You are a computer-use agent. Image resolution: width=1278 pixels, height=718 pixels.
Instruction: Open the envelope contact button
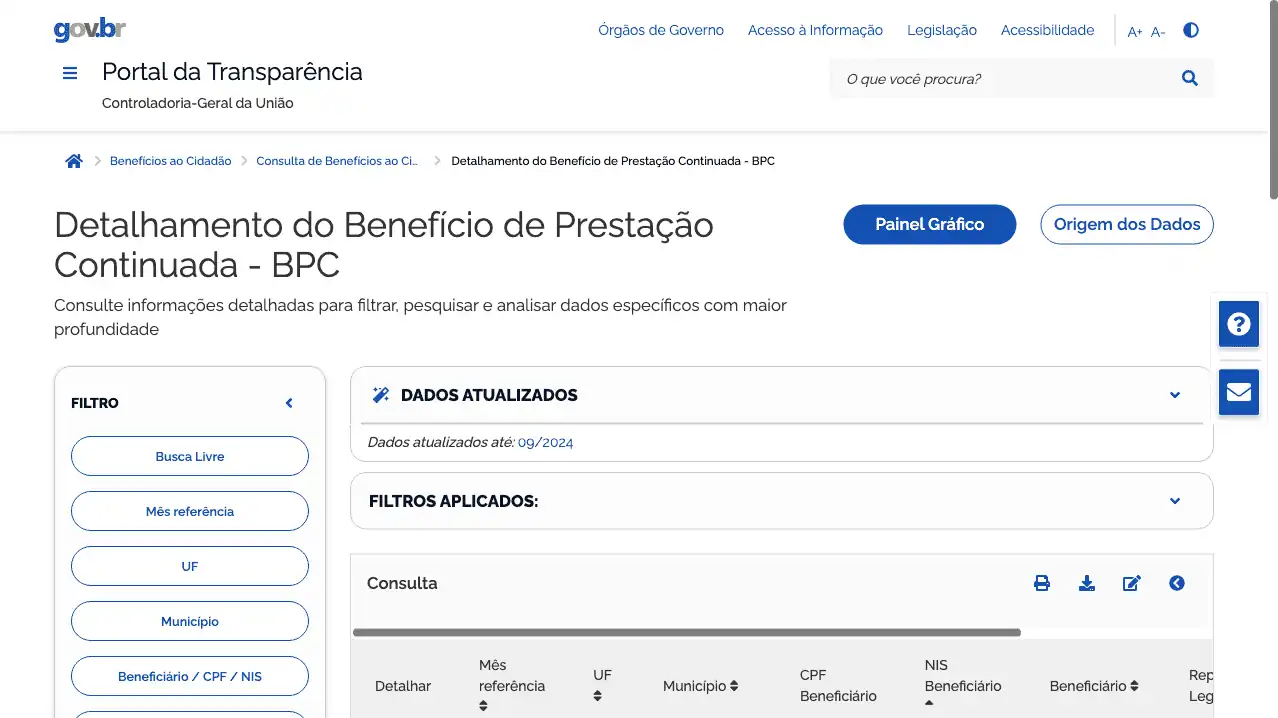[1238, 391]
